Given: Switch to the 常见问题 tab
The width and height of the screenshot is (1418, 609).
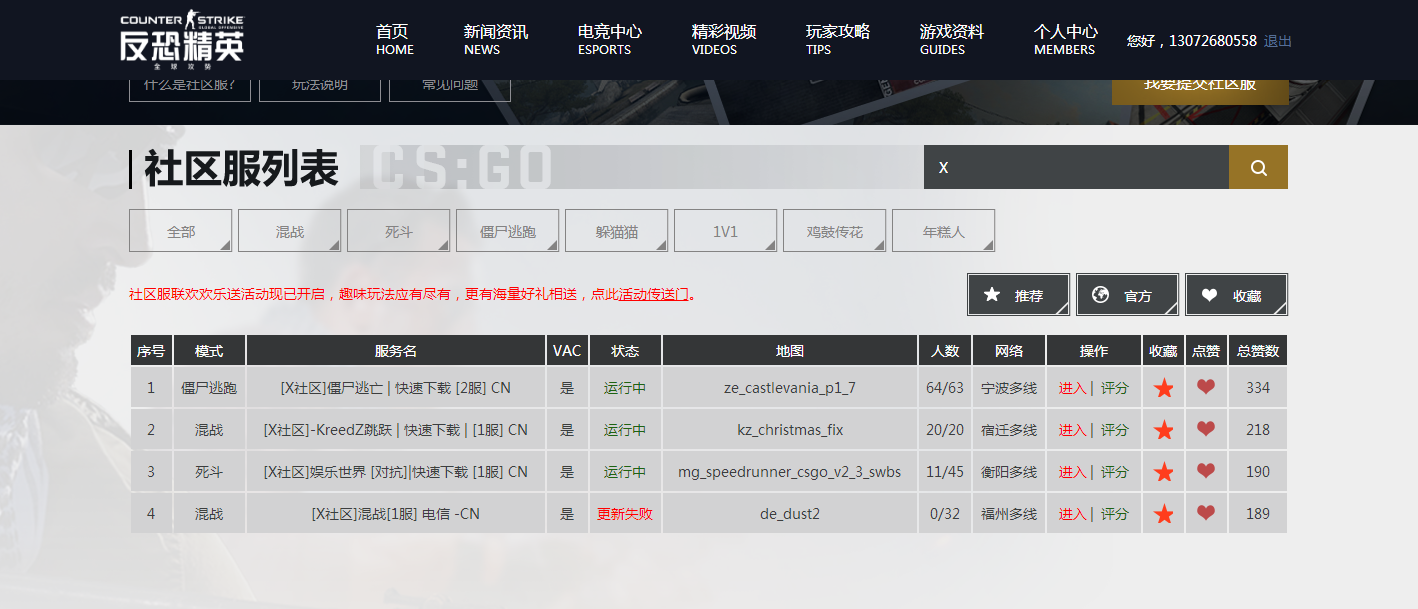Looking at the screenshot, I should [450, 84].
